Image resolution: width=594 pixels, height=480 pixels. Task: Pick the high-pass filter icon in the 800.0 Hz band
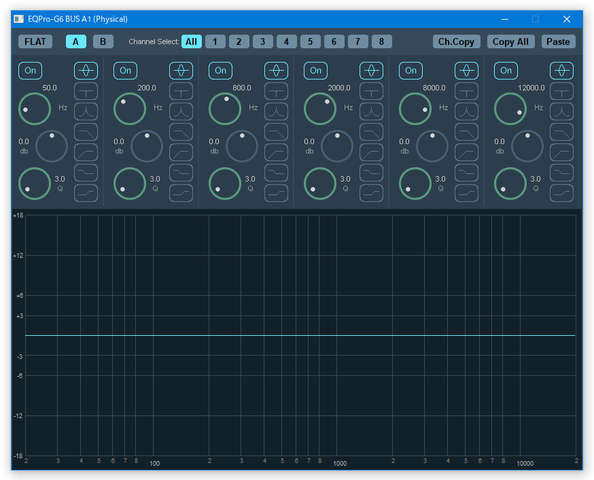coord(276,153)
